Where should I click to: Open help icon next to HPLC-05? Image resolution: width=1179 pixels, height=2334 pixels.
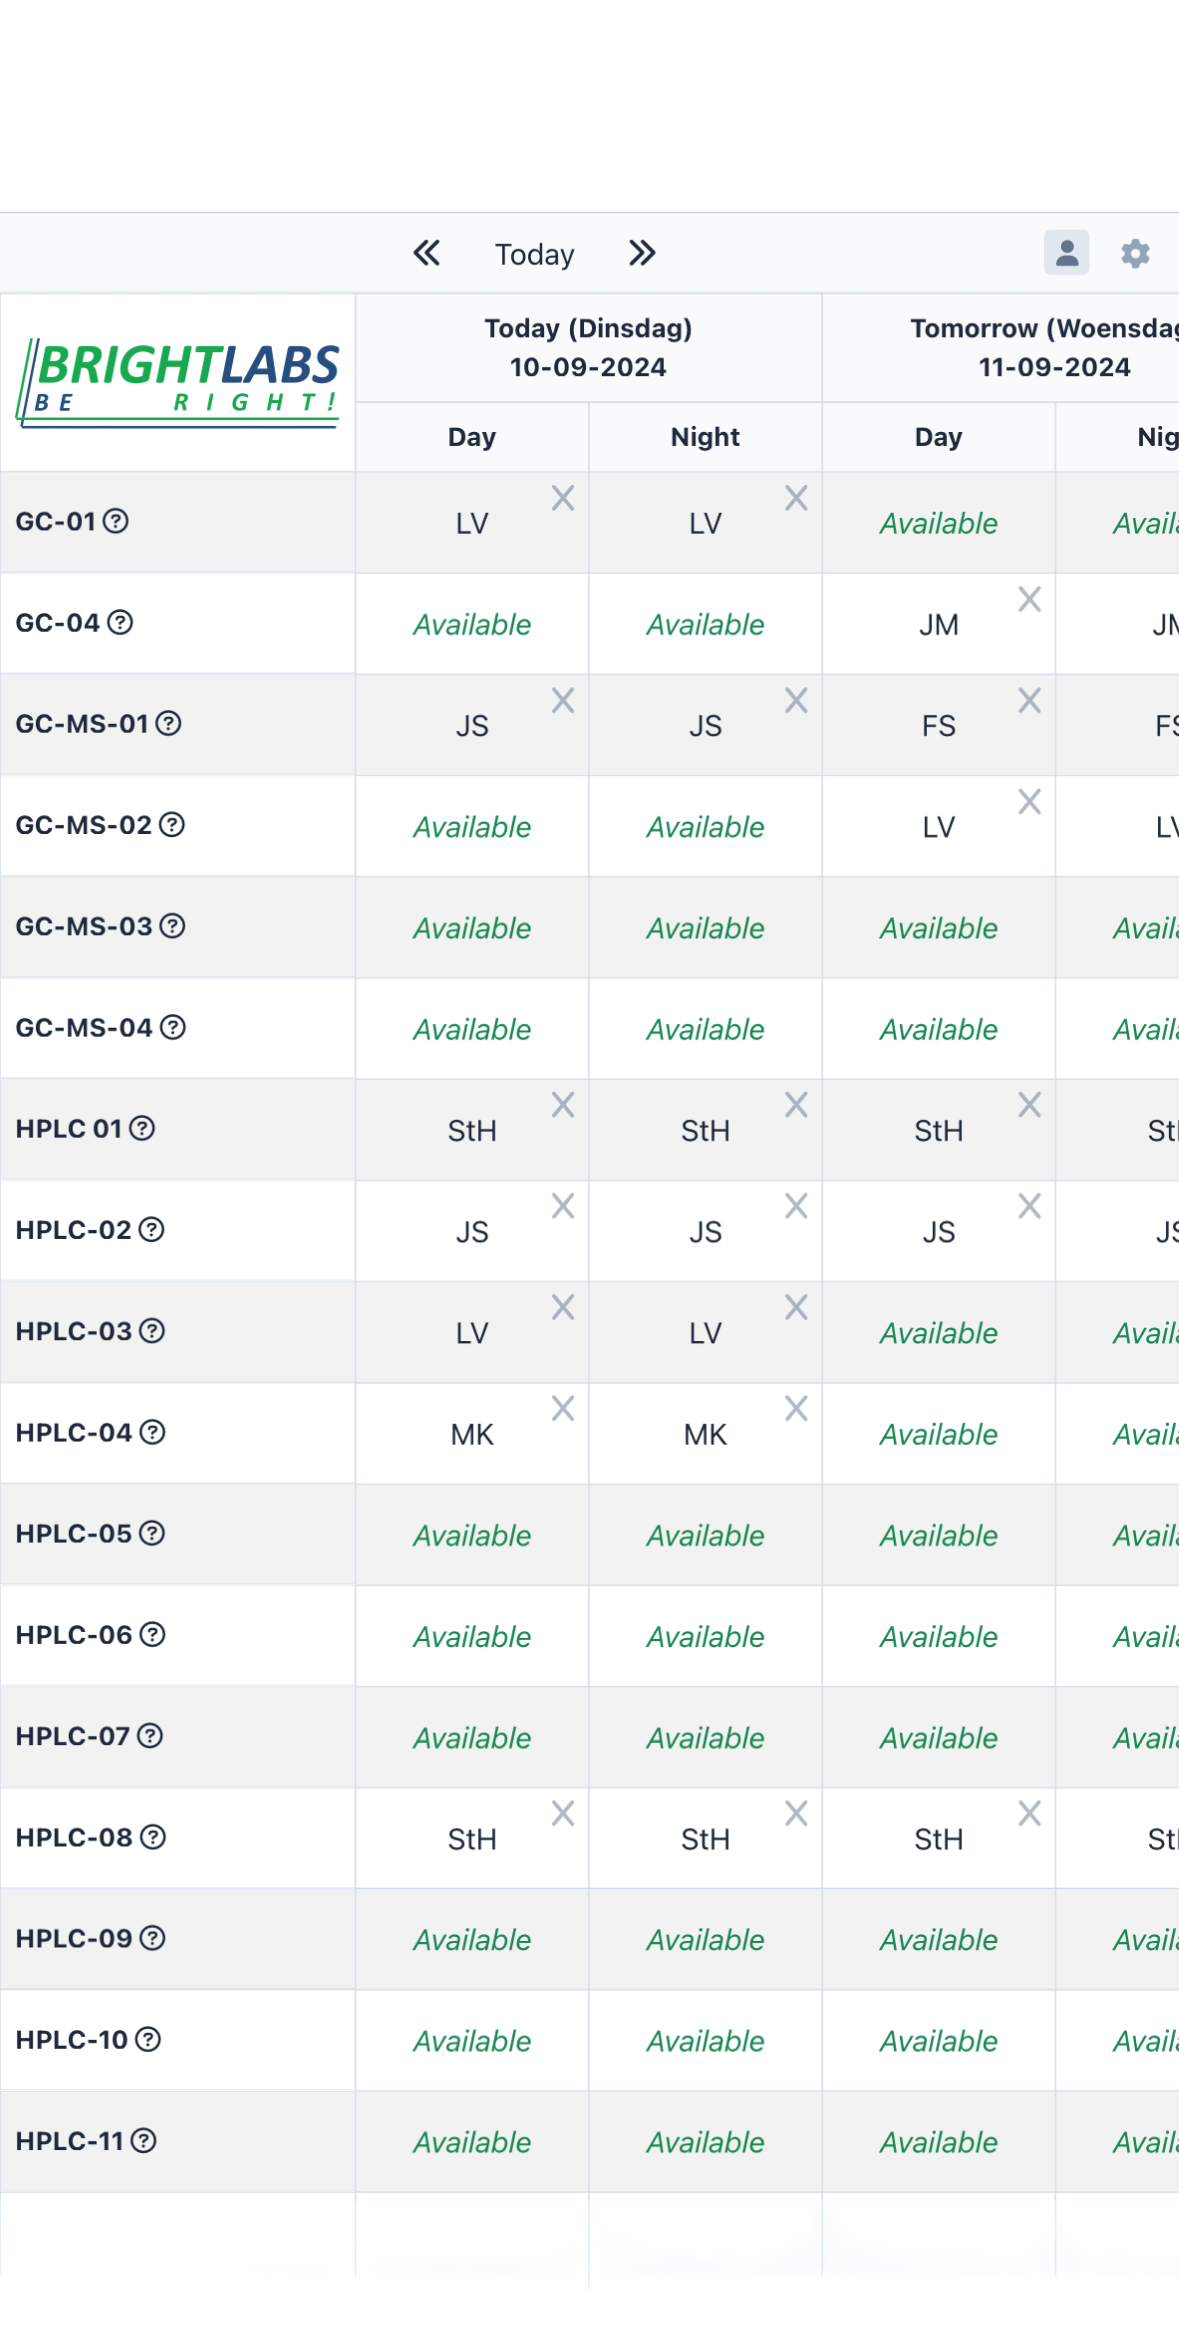coord(152,1533)
